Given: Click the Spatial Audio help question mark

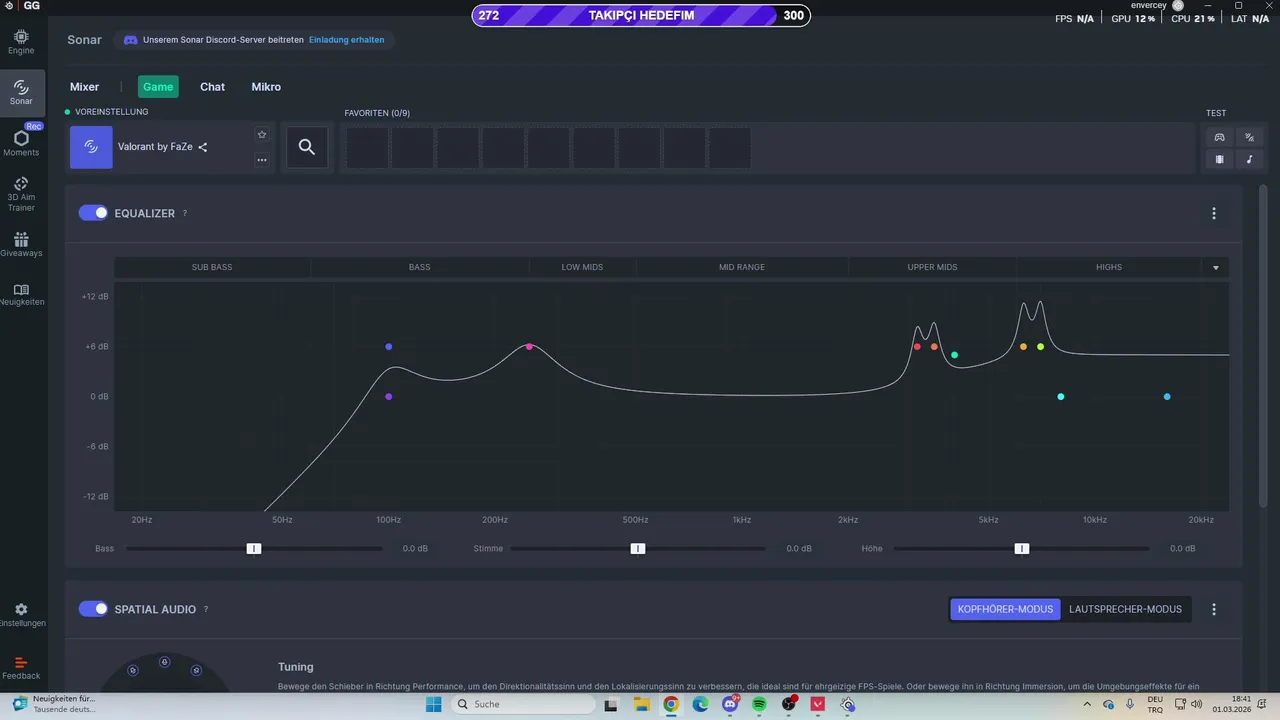Looking at the screenshot, I should pos(206,609).
